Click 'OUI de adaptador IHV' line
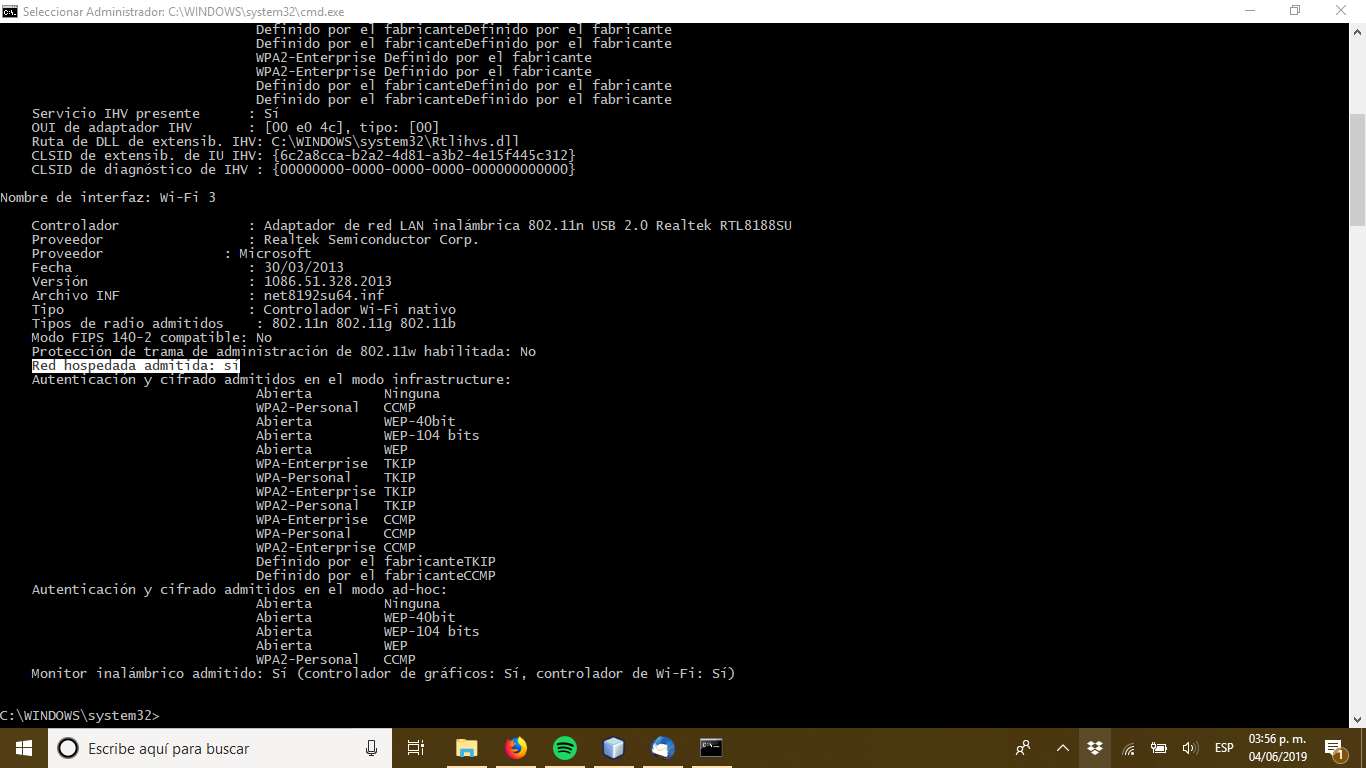Screen dimensions: 1366x768 tap(236, 128)
